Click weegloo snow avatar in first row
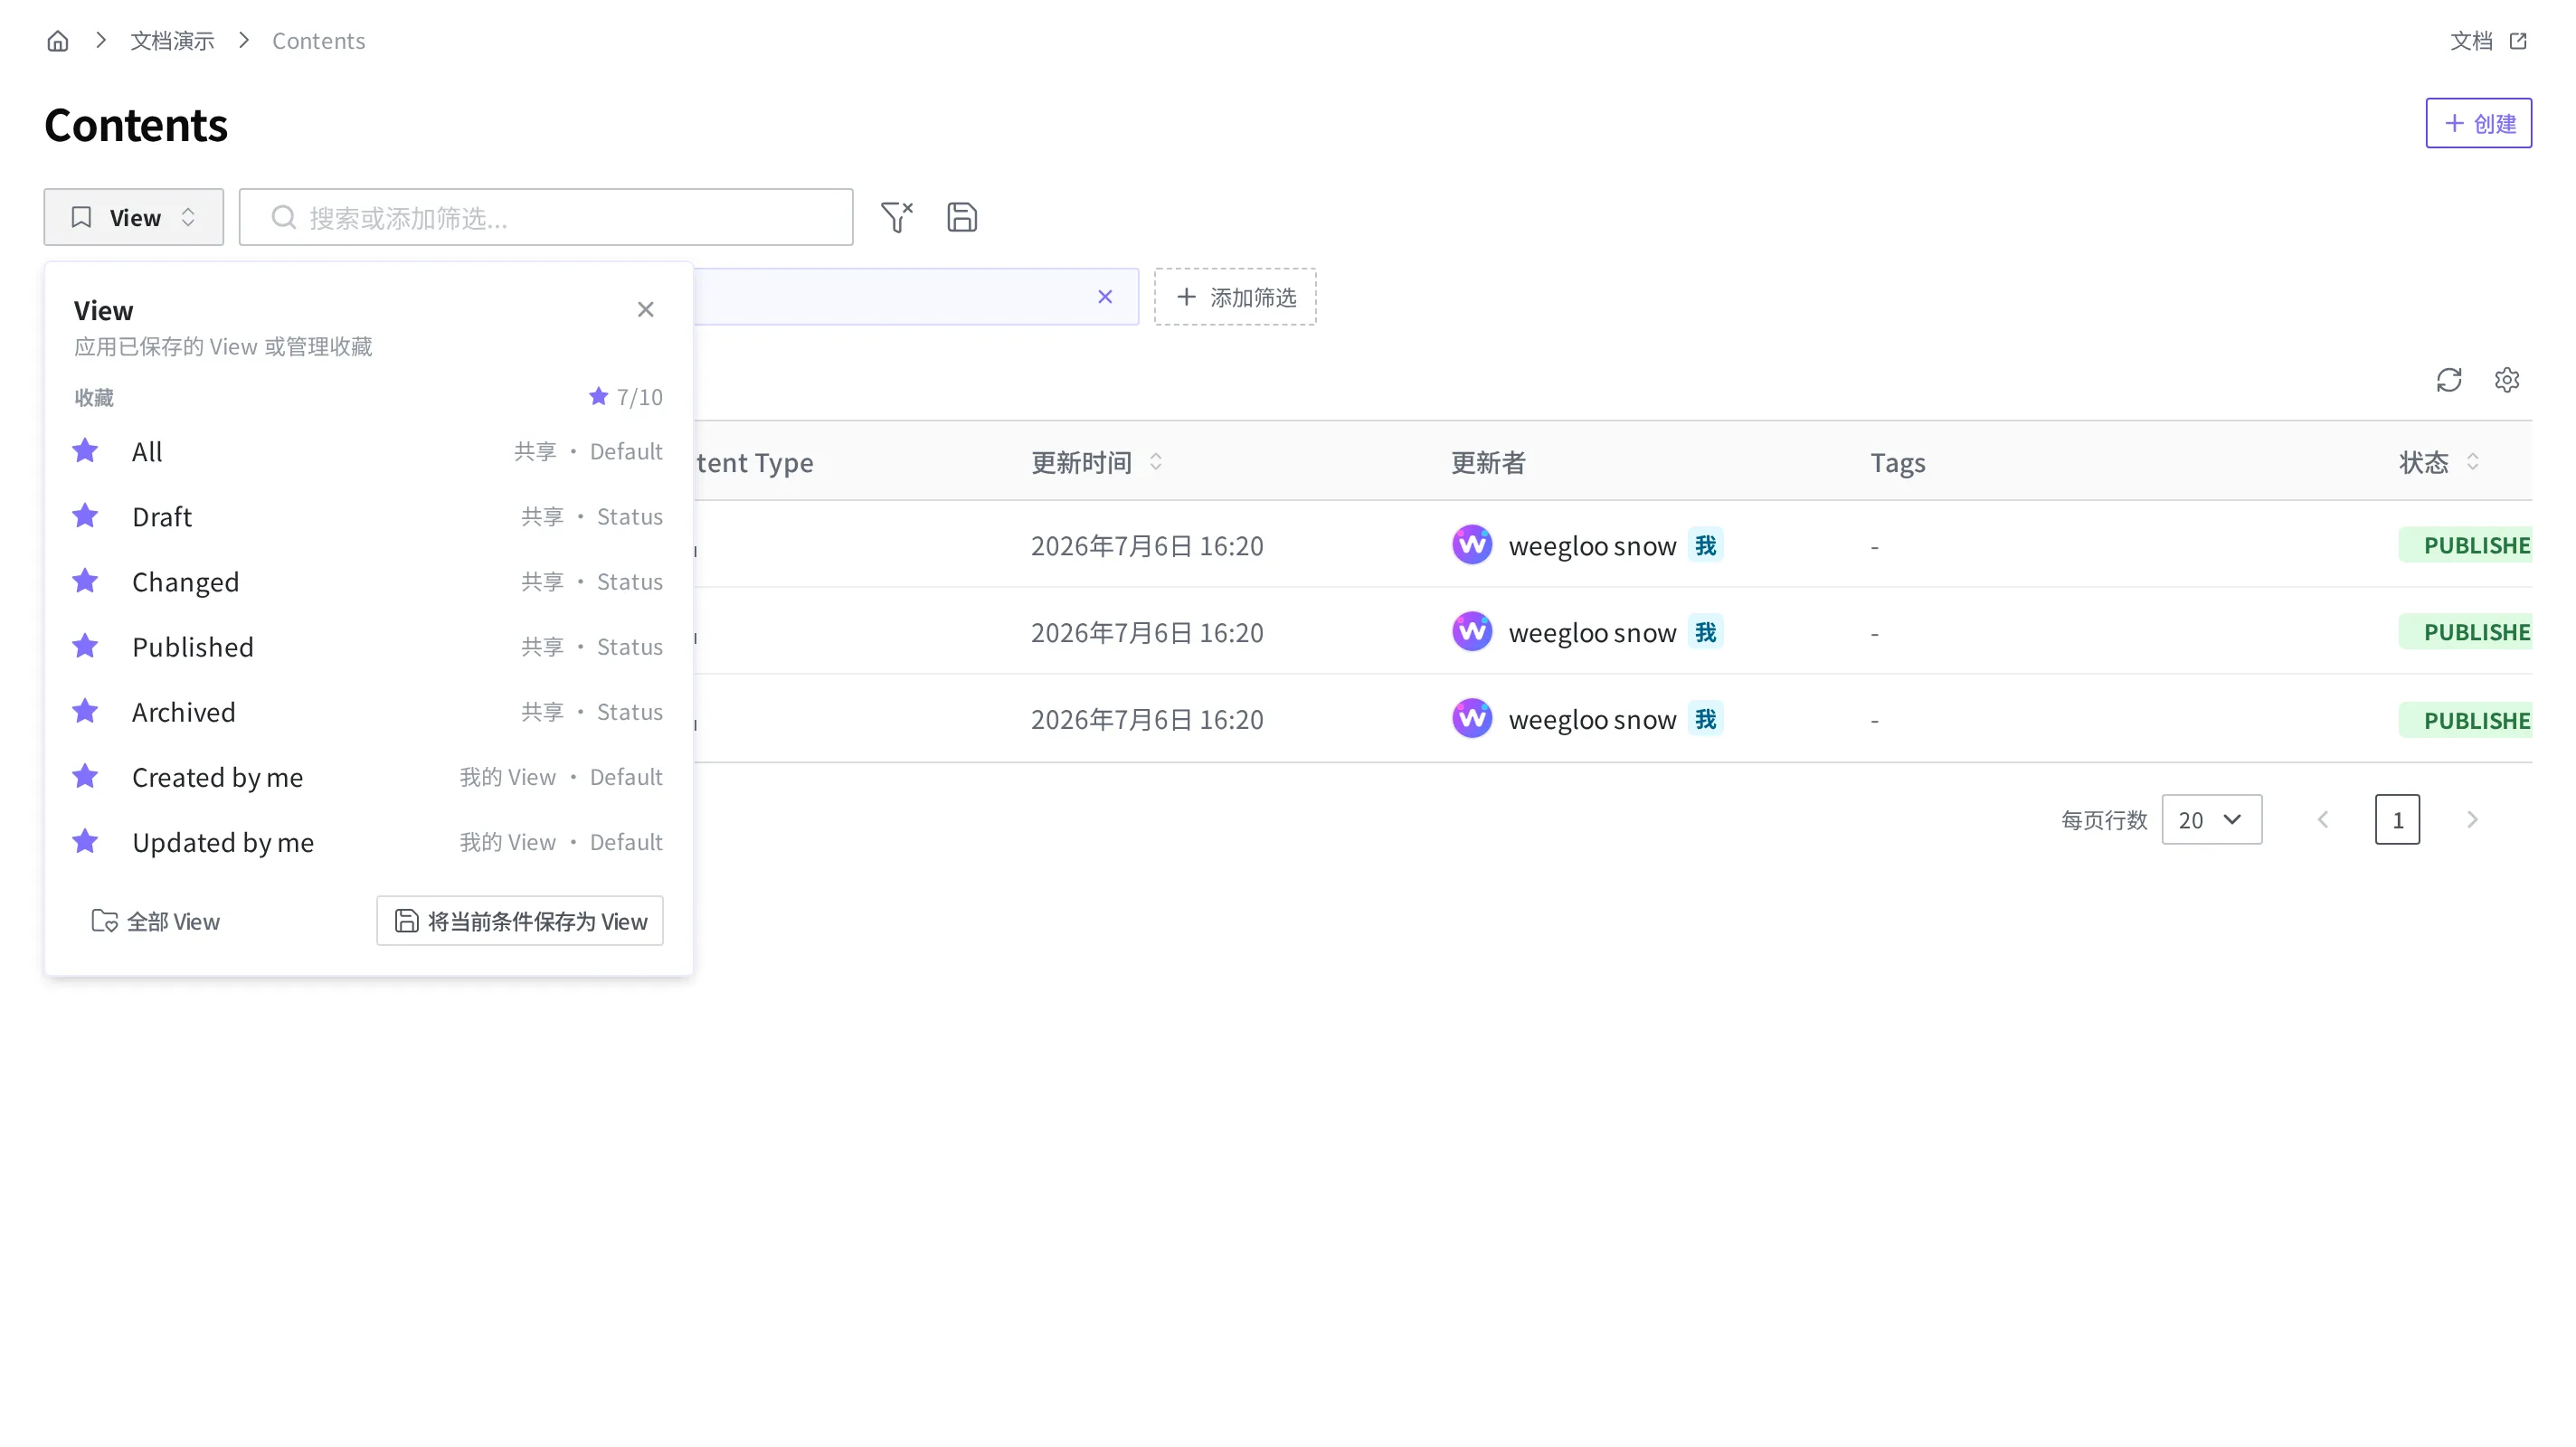This screenshot has height=1447, width=2576. tap(1472, 545)
